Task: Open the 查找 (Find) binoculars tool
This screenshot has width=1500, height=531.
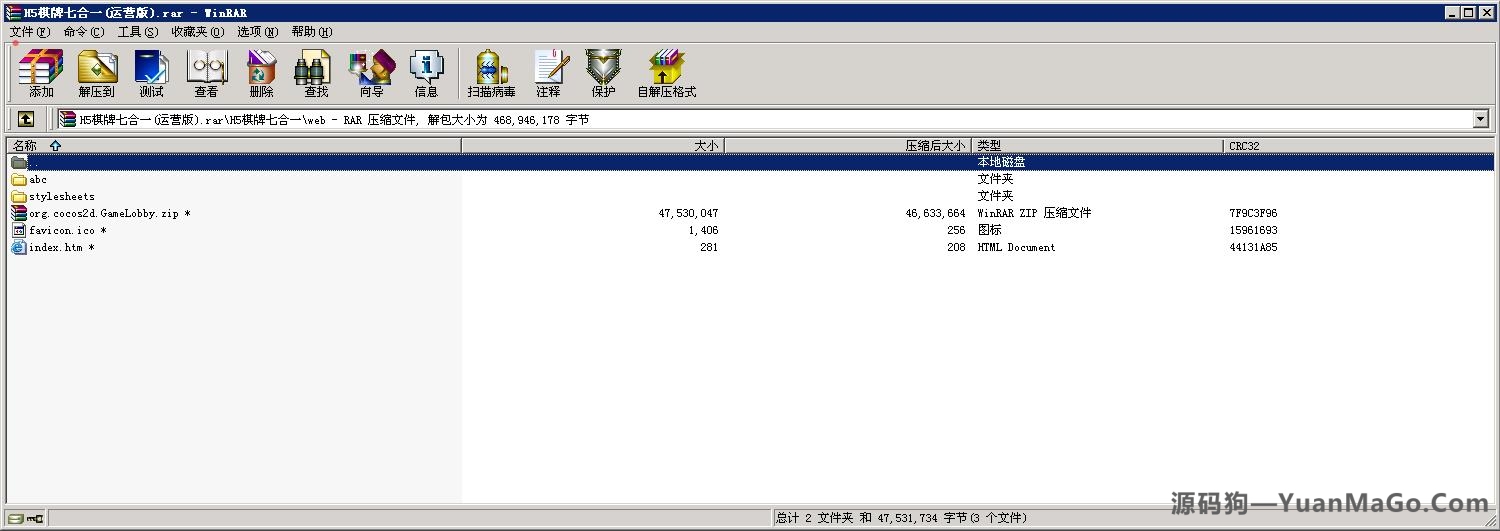Action: [315, 73]
